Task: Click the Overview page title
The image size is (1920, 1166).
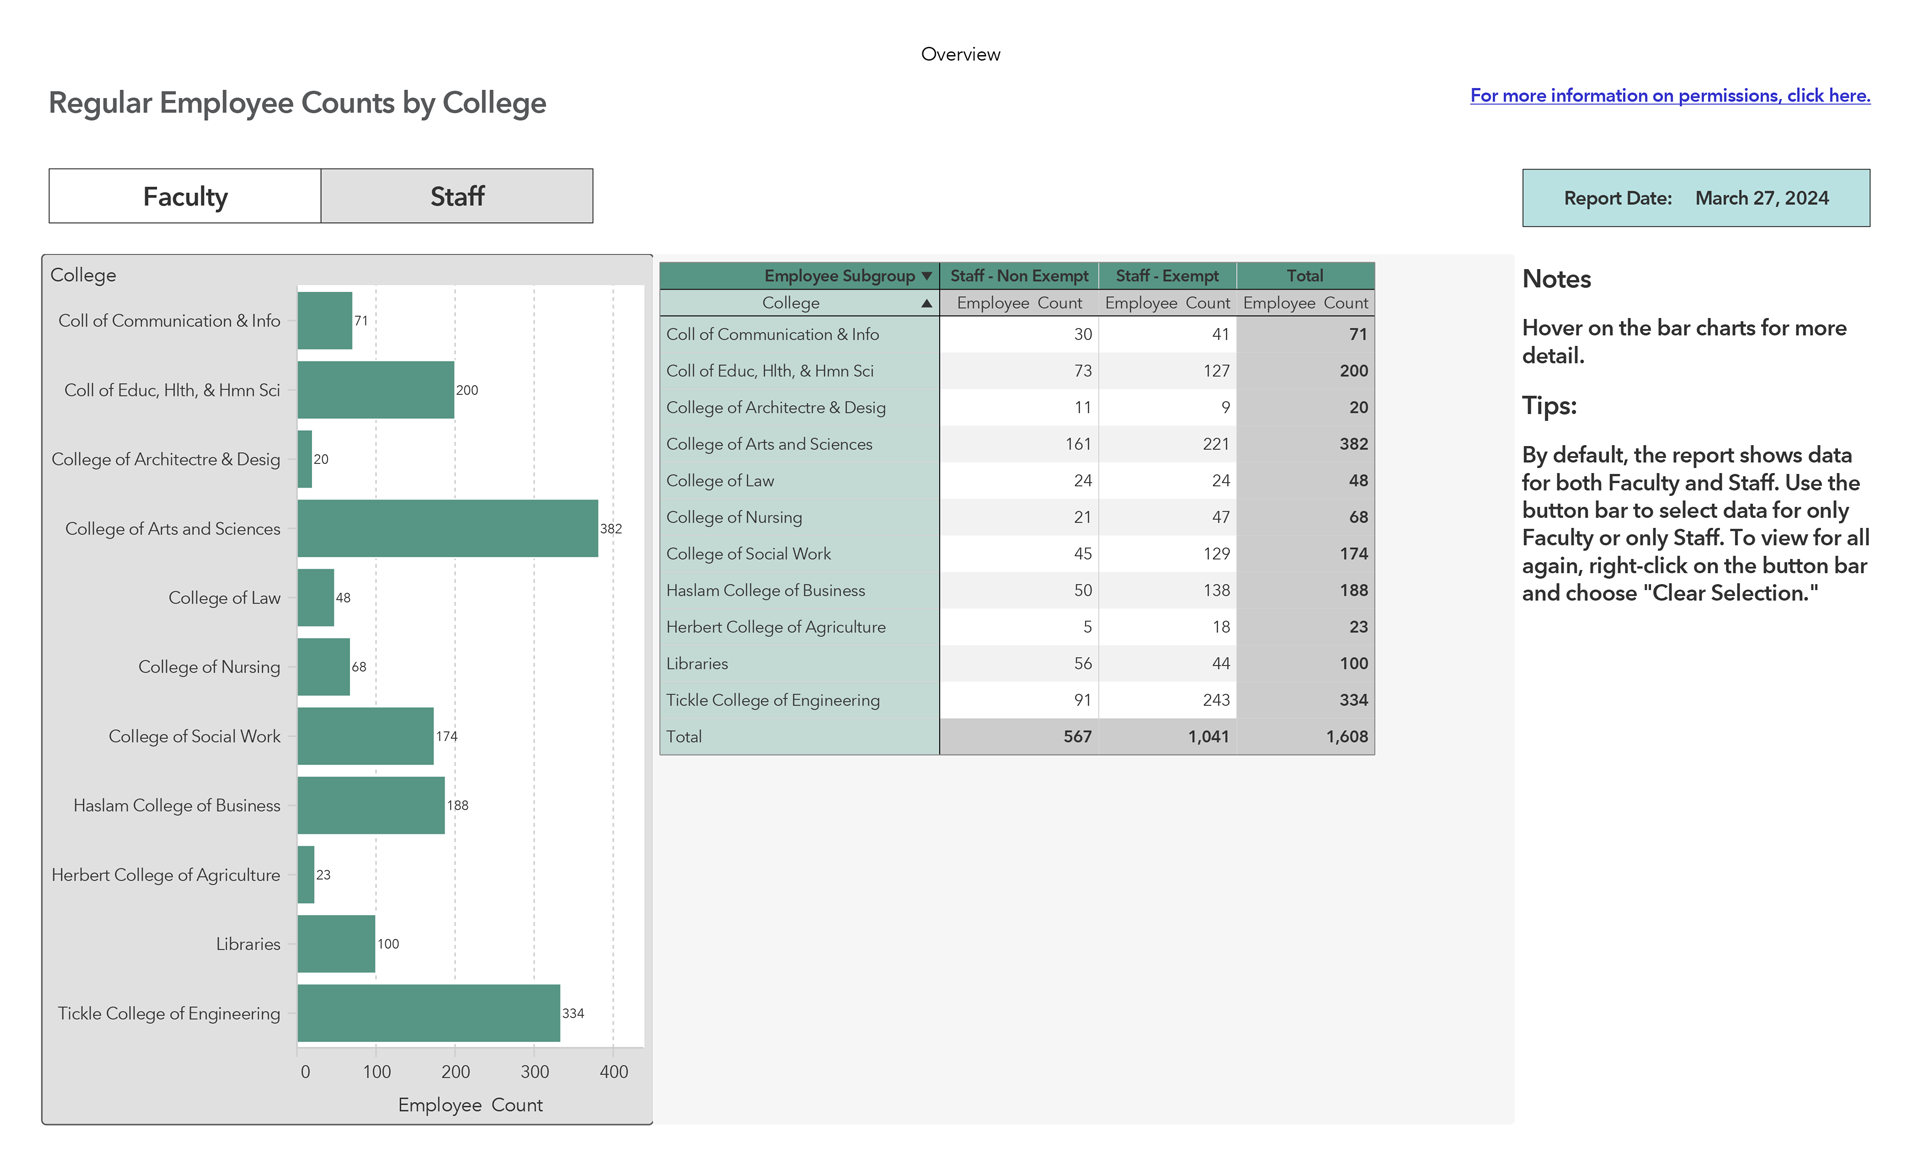Action: coord(960,54)
